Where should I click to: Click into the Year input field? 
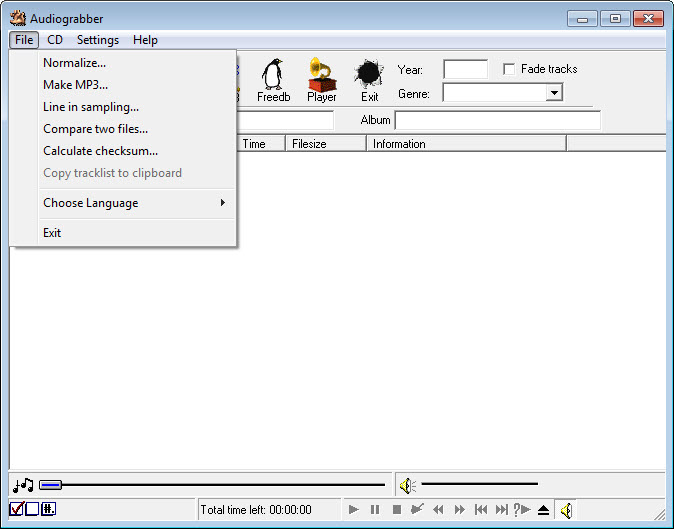coord(466,69)
